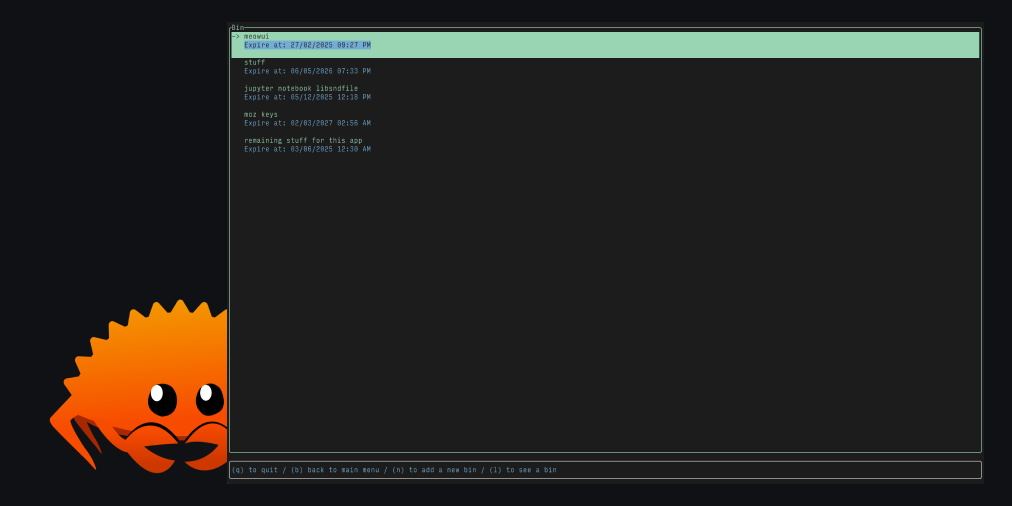This screenshot has width=1012, height=506.
Task: Select 'remaining stuff for this app' bin
Action: coord(303,140)
